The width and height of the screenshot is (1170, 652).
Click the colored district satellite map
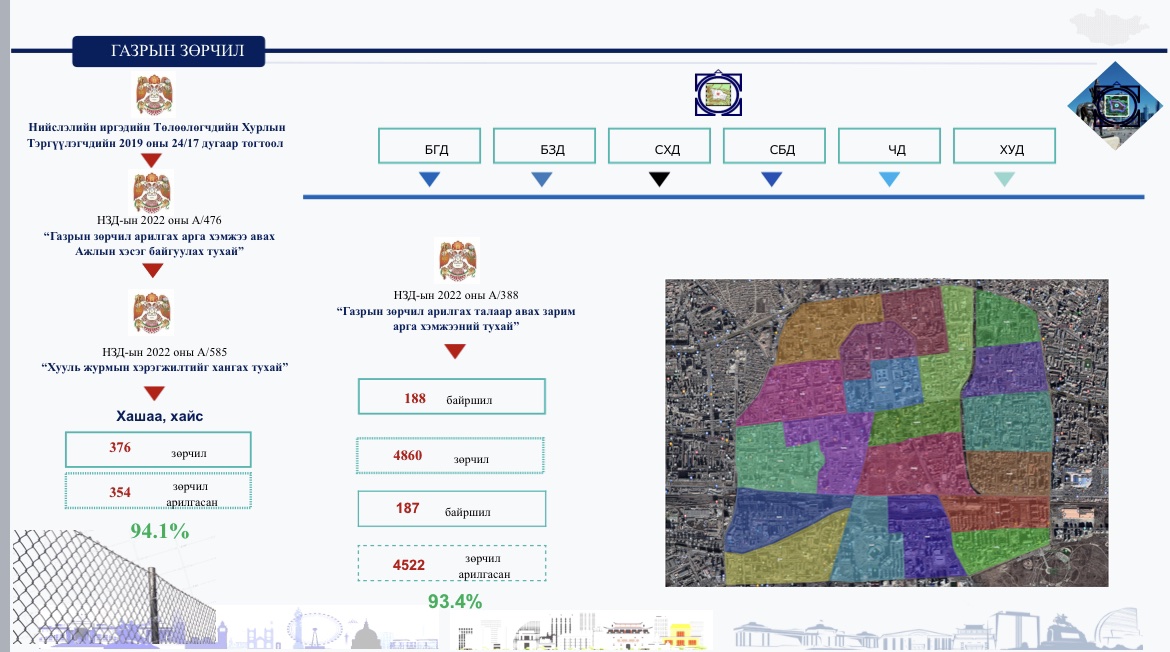tap(886, 432)
